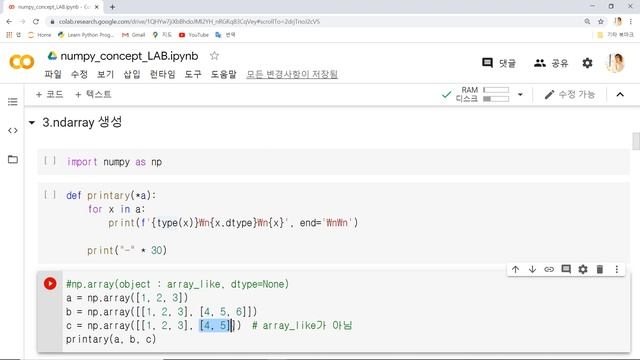Collapse the 3.ndarray 생성 section
Image resolution: width=640 pixels, height=360 pixels.
[x=32, y=122]
